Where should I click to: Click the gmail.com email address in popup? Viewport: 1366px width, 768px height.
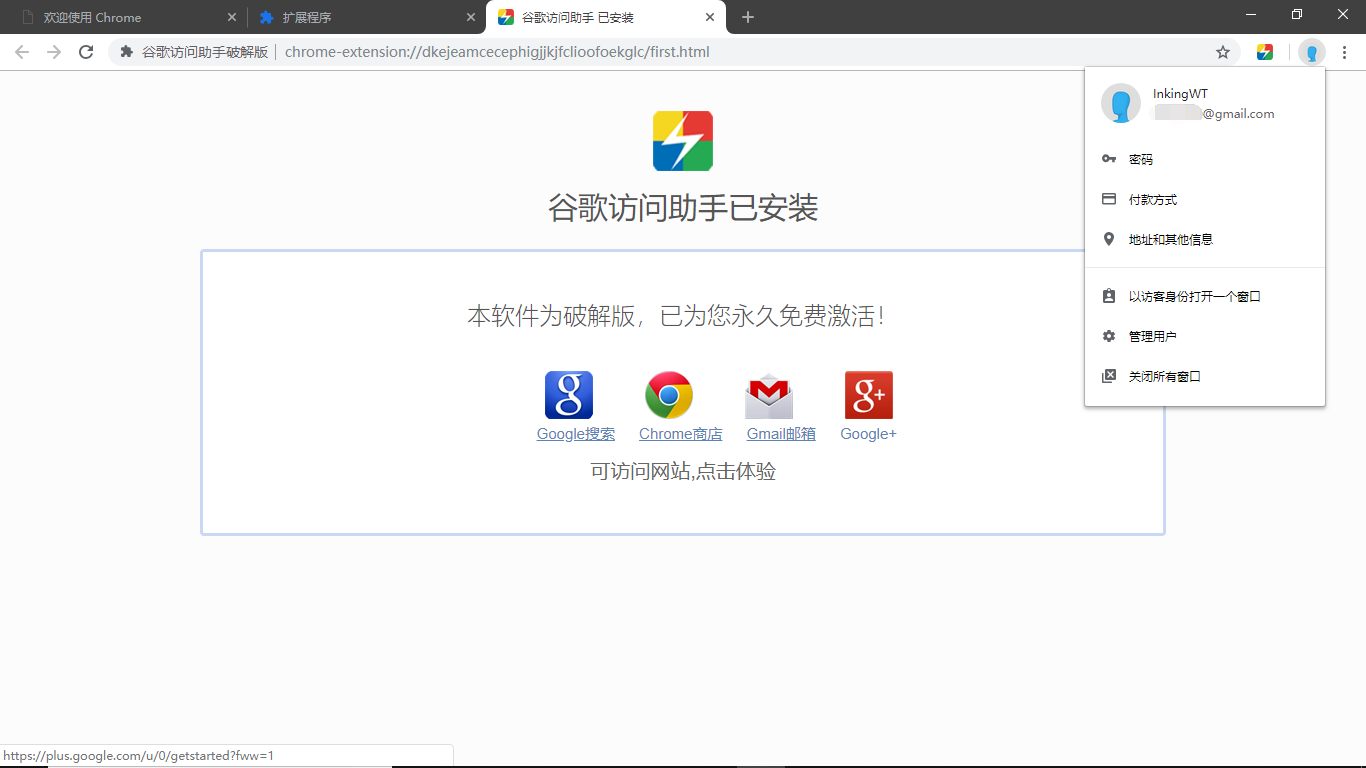pyautogui.click(x=1214, y=114)
